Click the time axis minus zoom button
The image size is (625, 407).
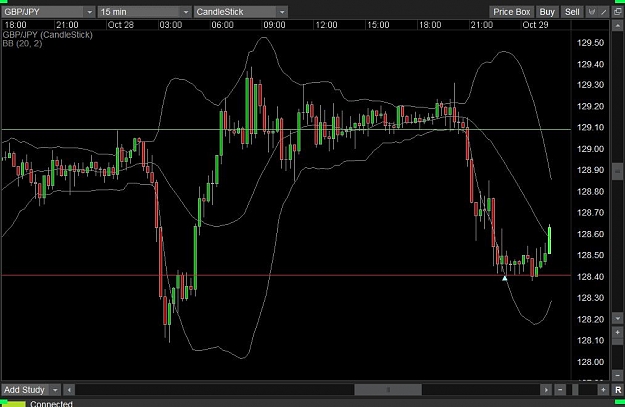pyautogui.click(x=560, y=390)
